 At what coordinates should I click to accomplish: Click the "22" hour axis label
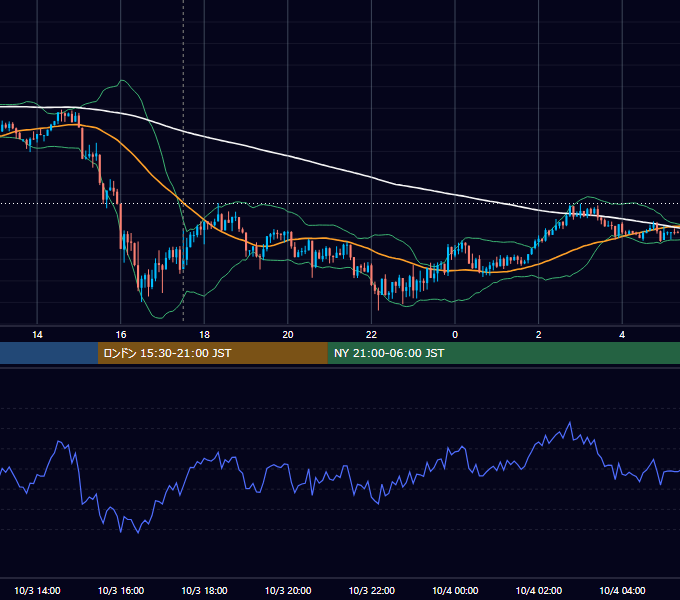(x=372, y=335)
